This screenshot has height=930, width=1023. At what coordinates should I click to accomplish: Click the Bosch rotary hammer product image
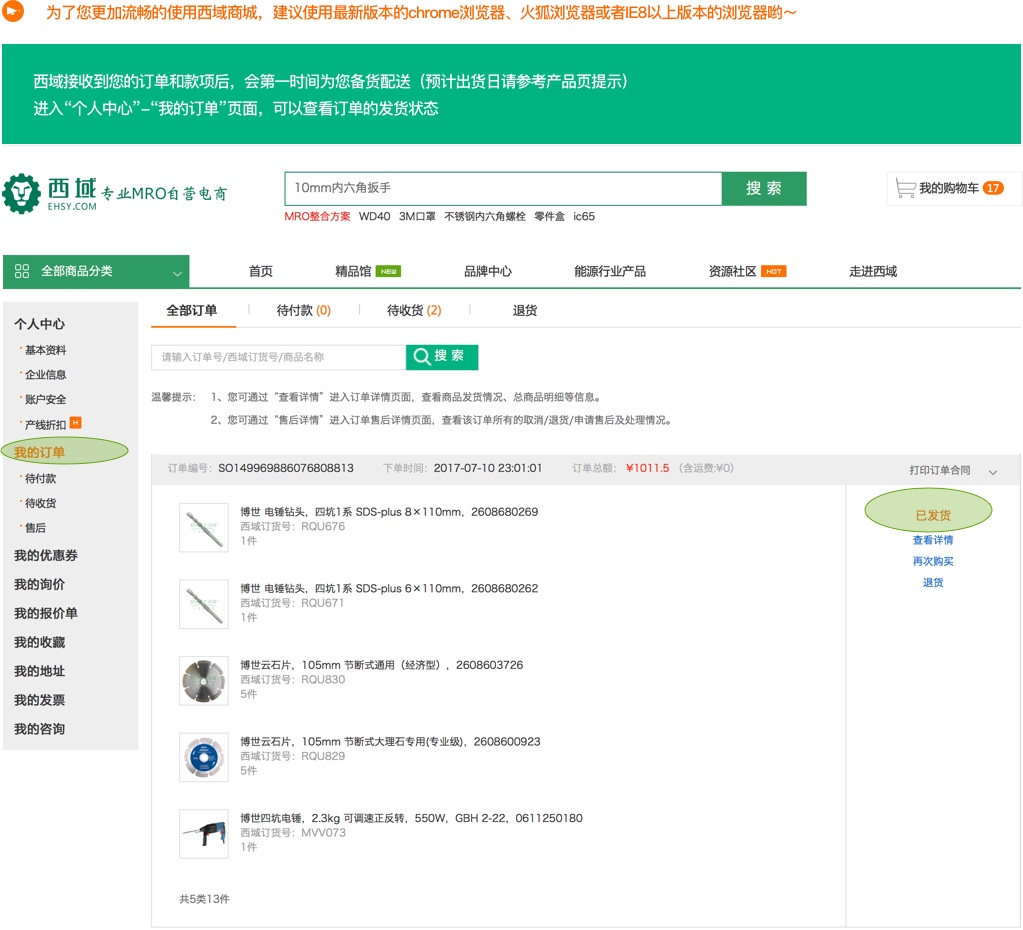point(204,834)
